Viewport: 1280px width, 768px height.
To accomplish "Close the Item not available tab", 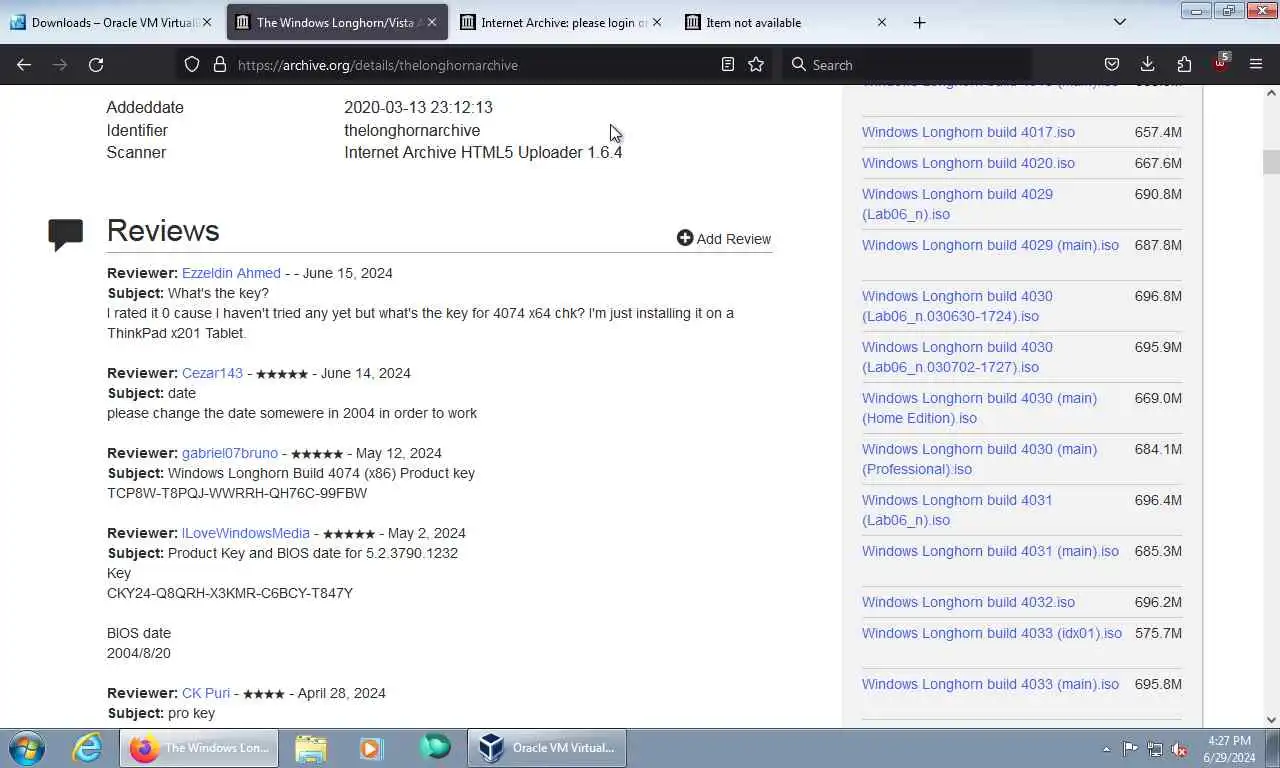I will pyautogui.click(x=881, y=22).
